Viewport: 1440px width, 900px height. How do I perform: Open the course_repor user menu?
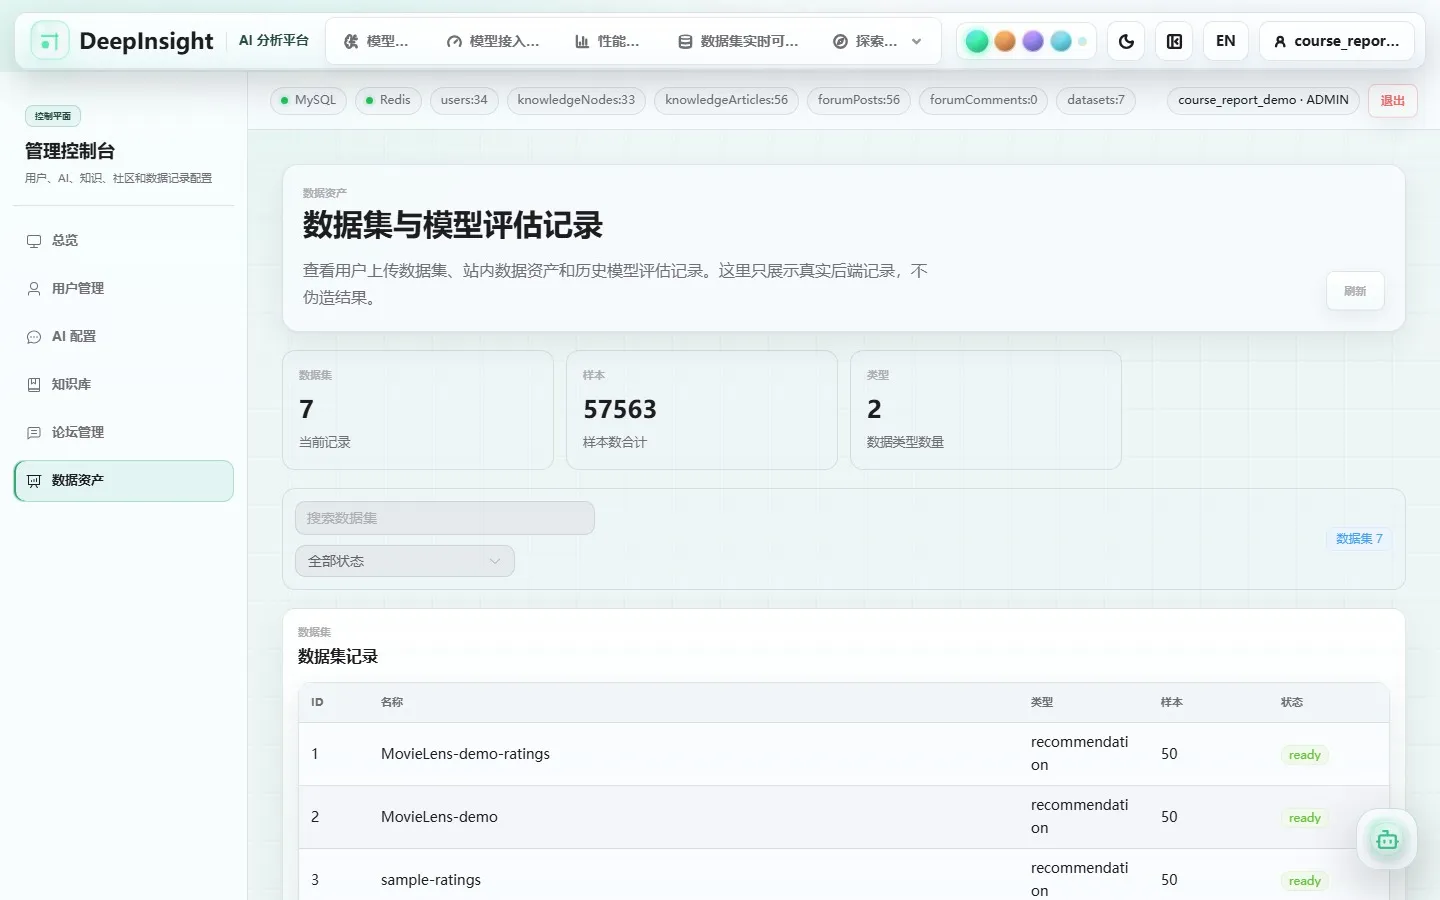1337,41
